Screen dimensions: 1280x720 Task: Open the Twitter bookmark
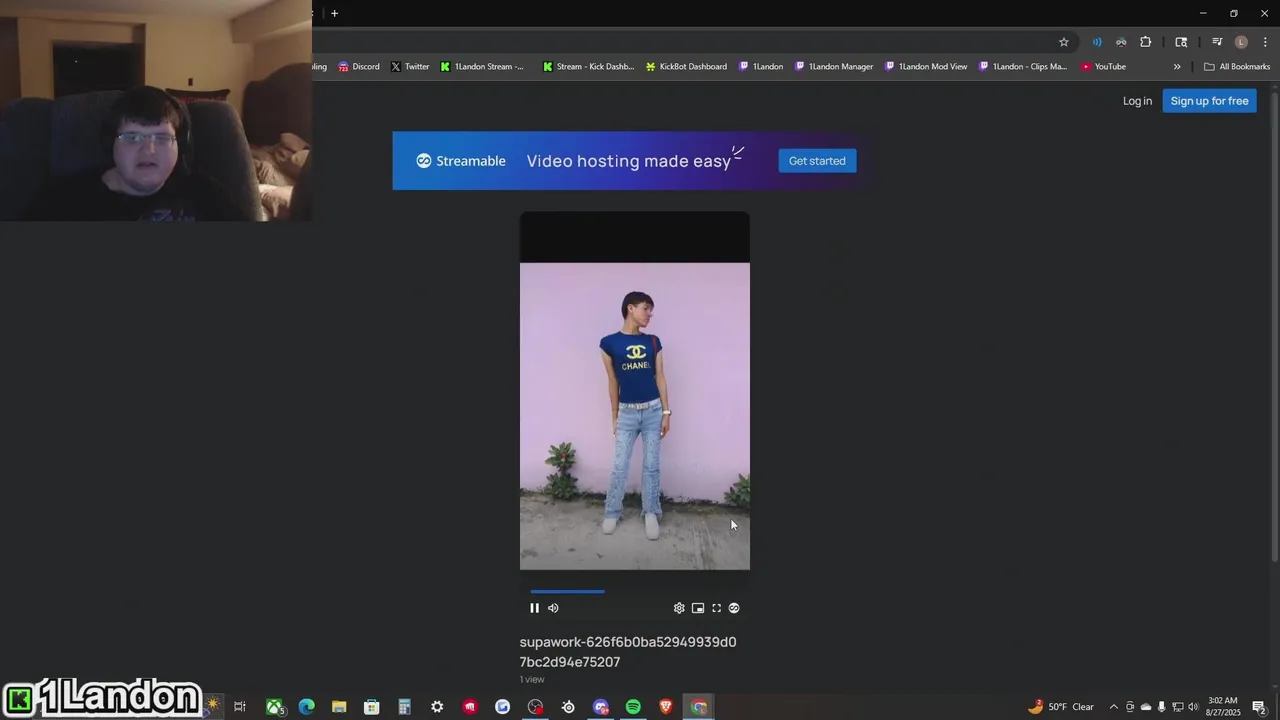410,67
